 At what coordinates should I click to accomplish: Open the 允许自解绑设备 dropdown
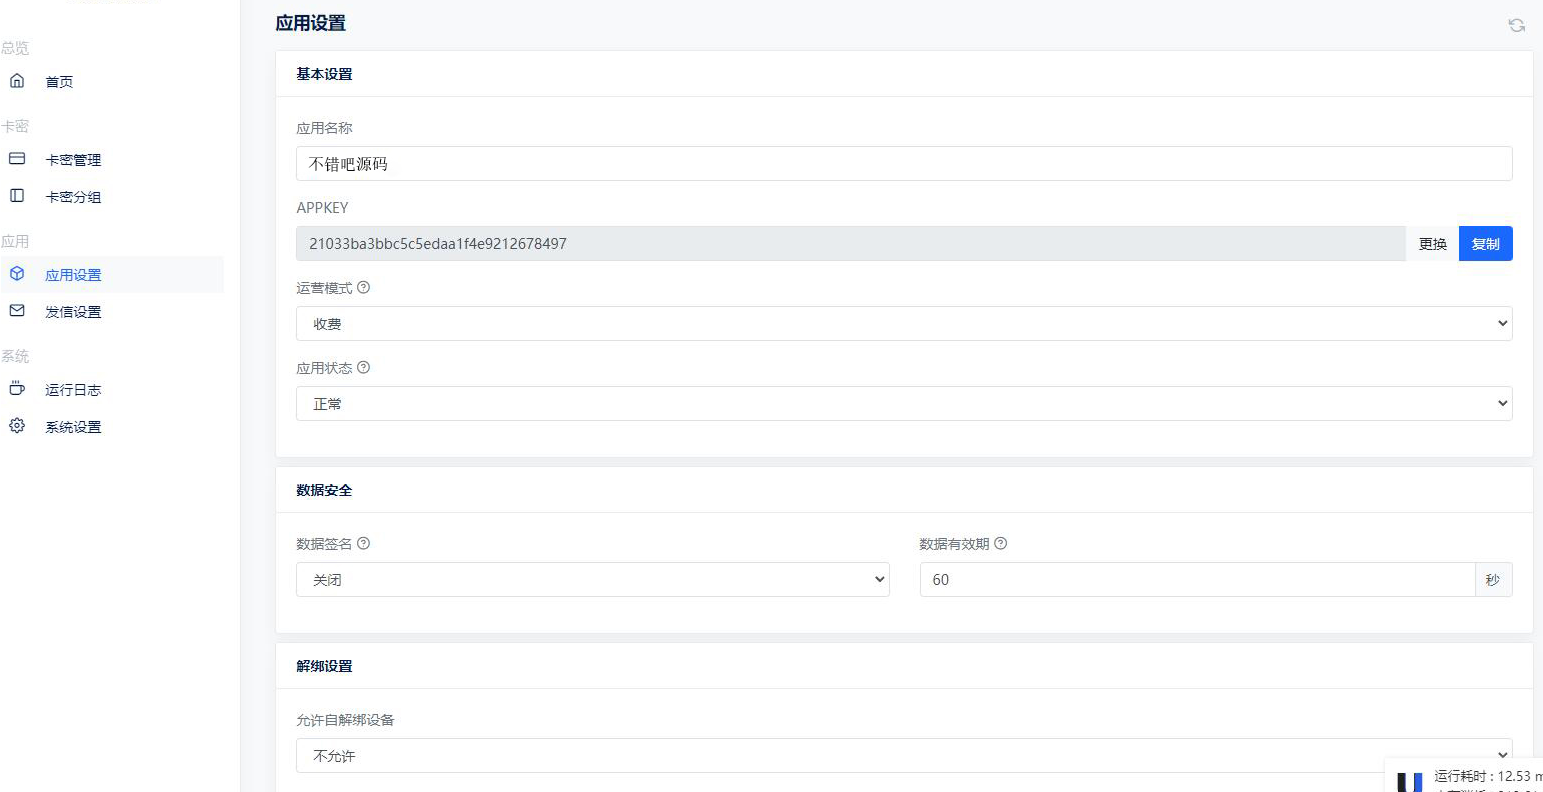coord(903,756)
